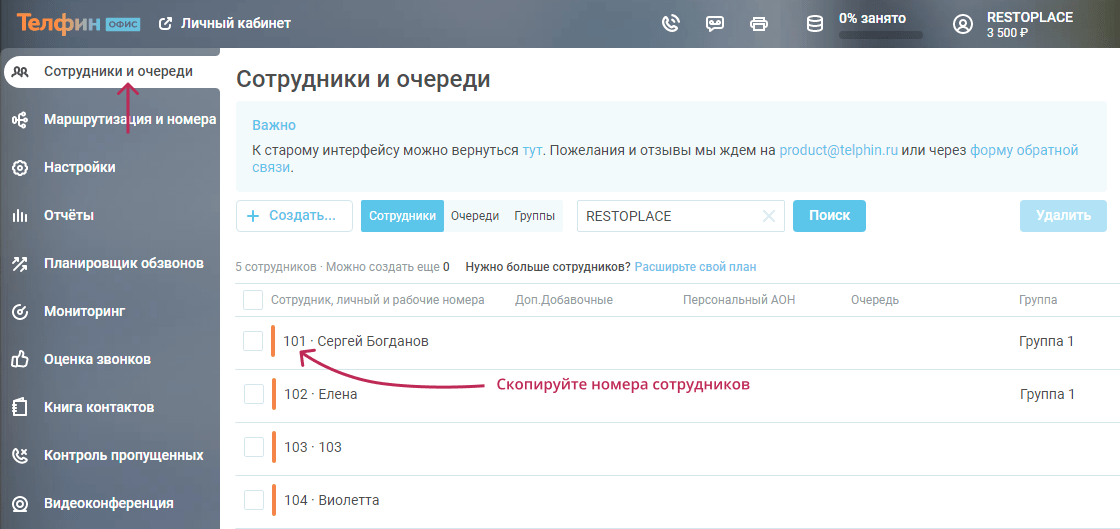Screen dimensions: 1120x529
Task: Click RESTOPLACE account name in header
Action: coord(1030,17)
